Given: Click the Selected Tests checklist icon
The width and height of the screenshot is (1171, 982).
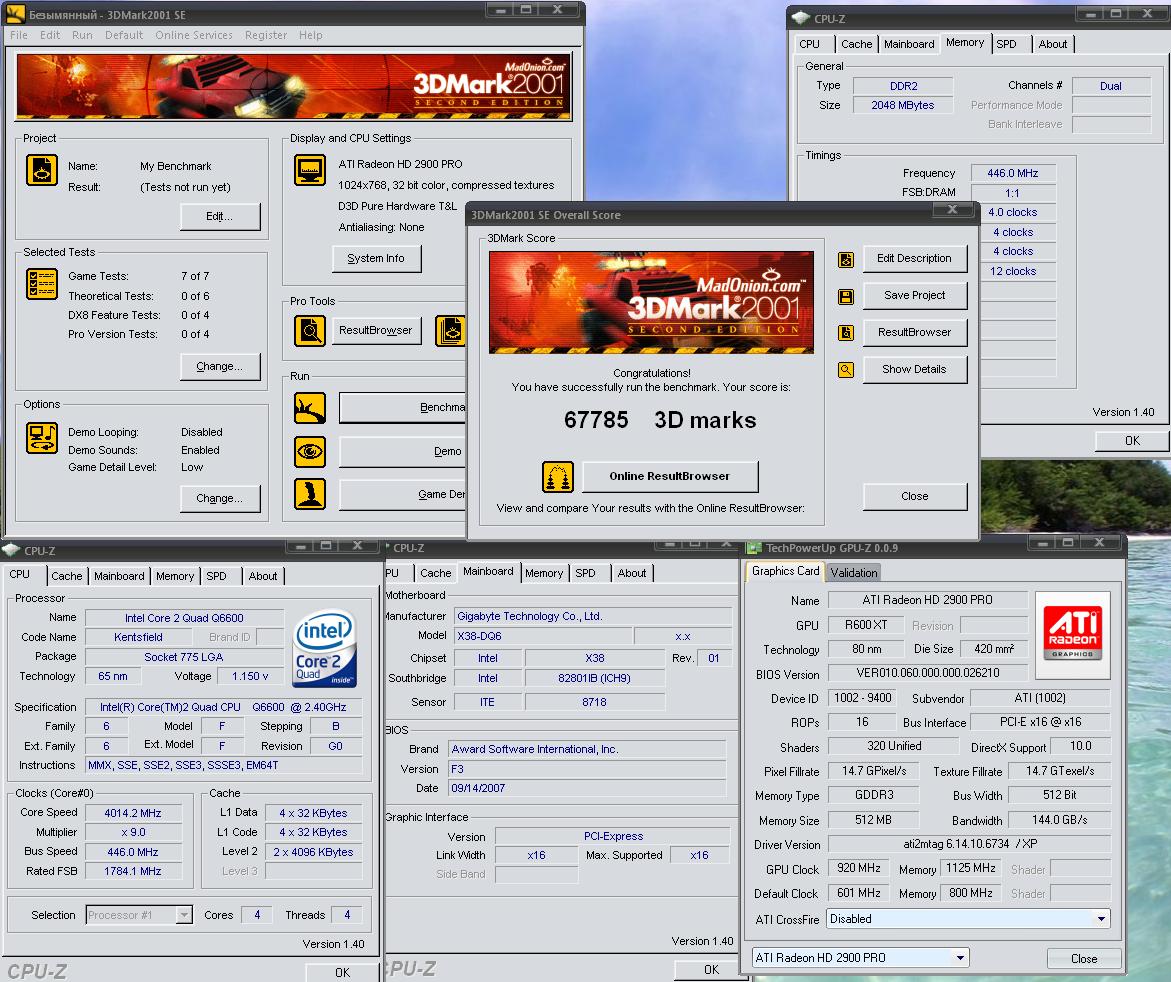Looking at the screenshot, I should 42,284.
